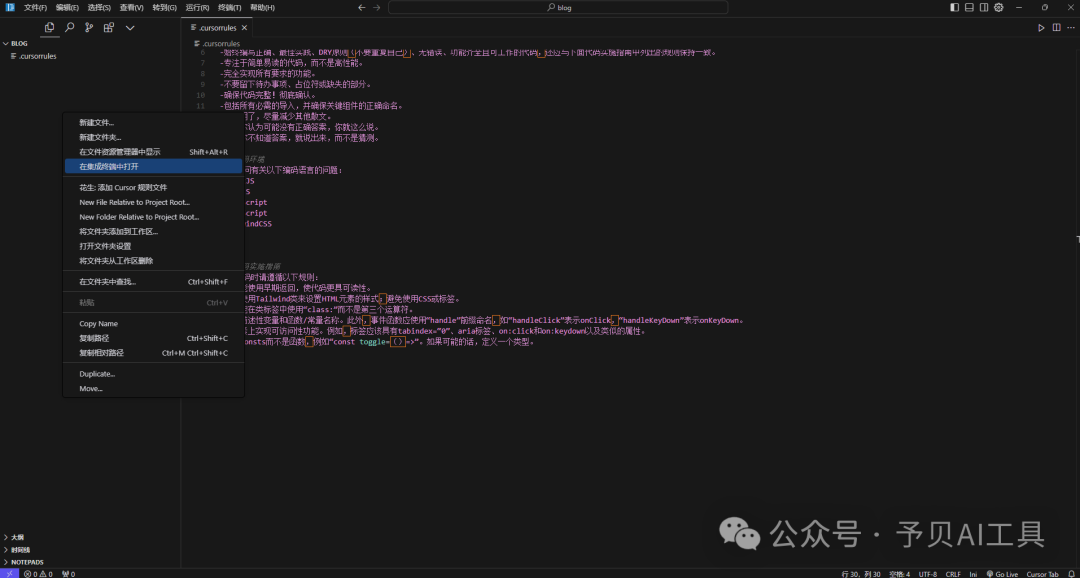Change language mode via Ini

pos(973,573)
